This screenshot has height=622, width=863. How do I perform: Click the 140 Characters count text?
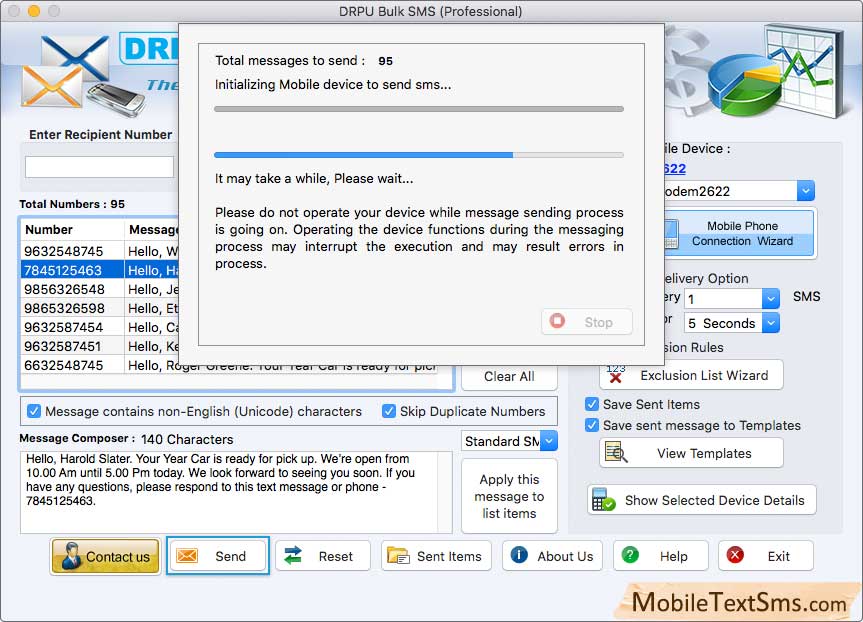(187, 439)
